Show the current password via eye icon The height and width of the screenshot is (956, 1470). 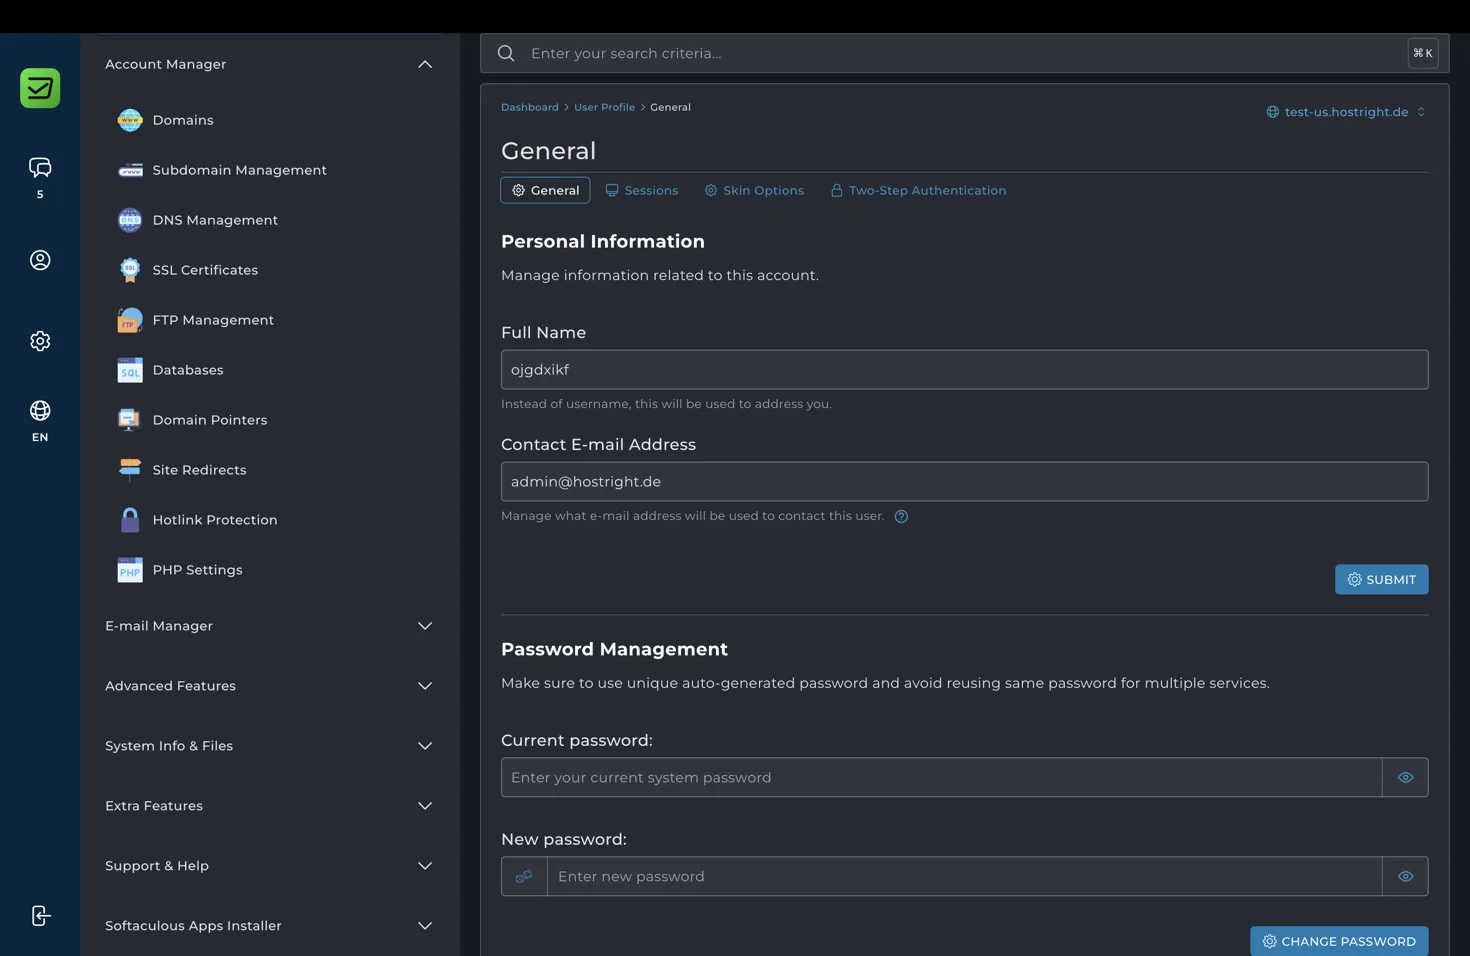point(1405,777)
